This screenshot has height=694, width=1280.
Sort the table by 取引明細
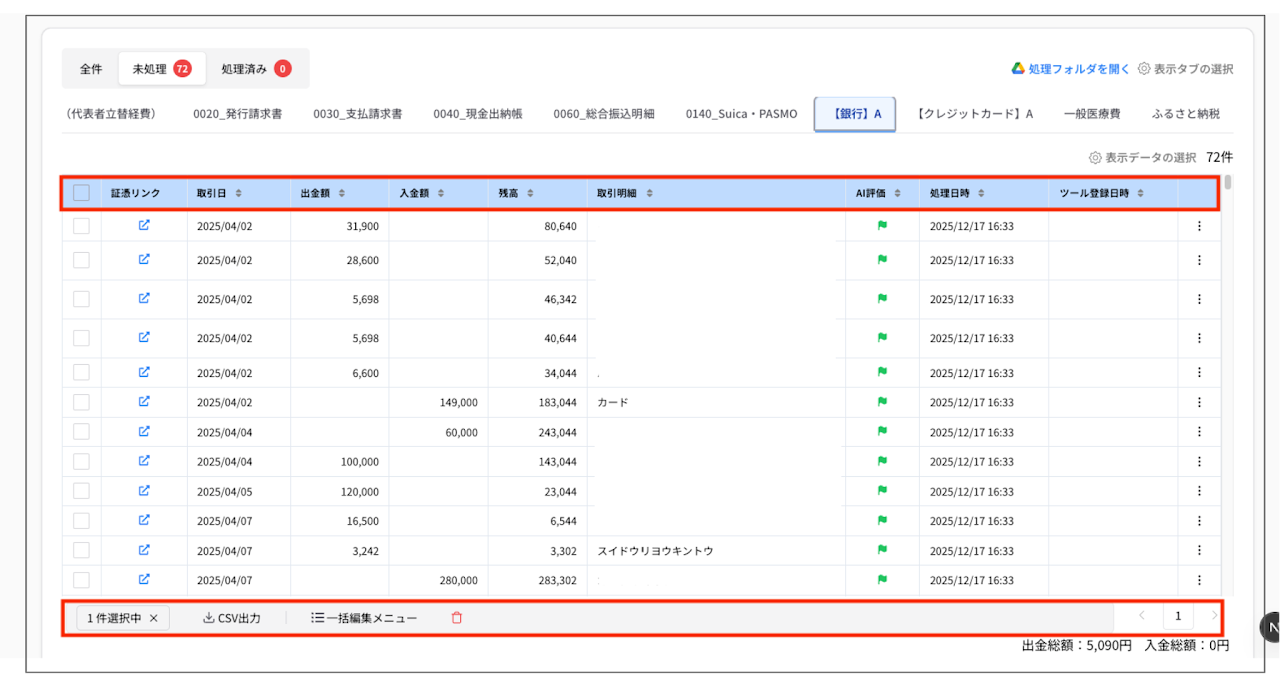pos(650,193)
